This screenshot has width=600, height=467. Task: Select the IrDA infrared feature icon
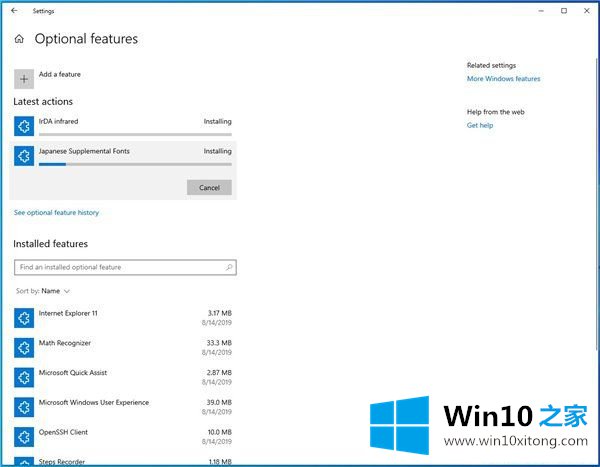click(x=24, y=126)
